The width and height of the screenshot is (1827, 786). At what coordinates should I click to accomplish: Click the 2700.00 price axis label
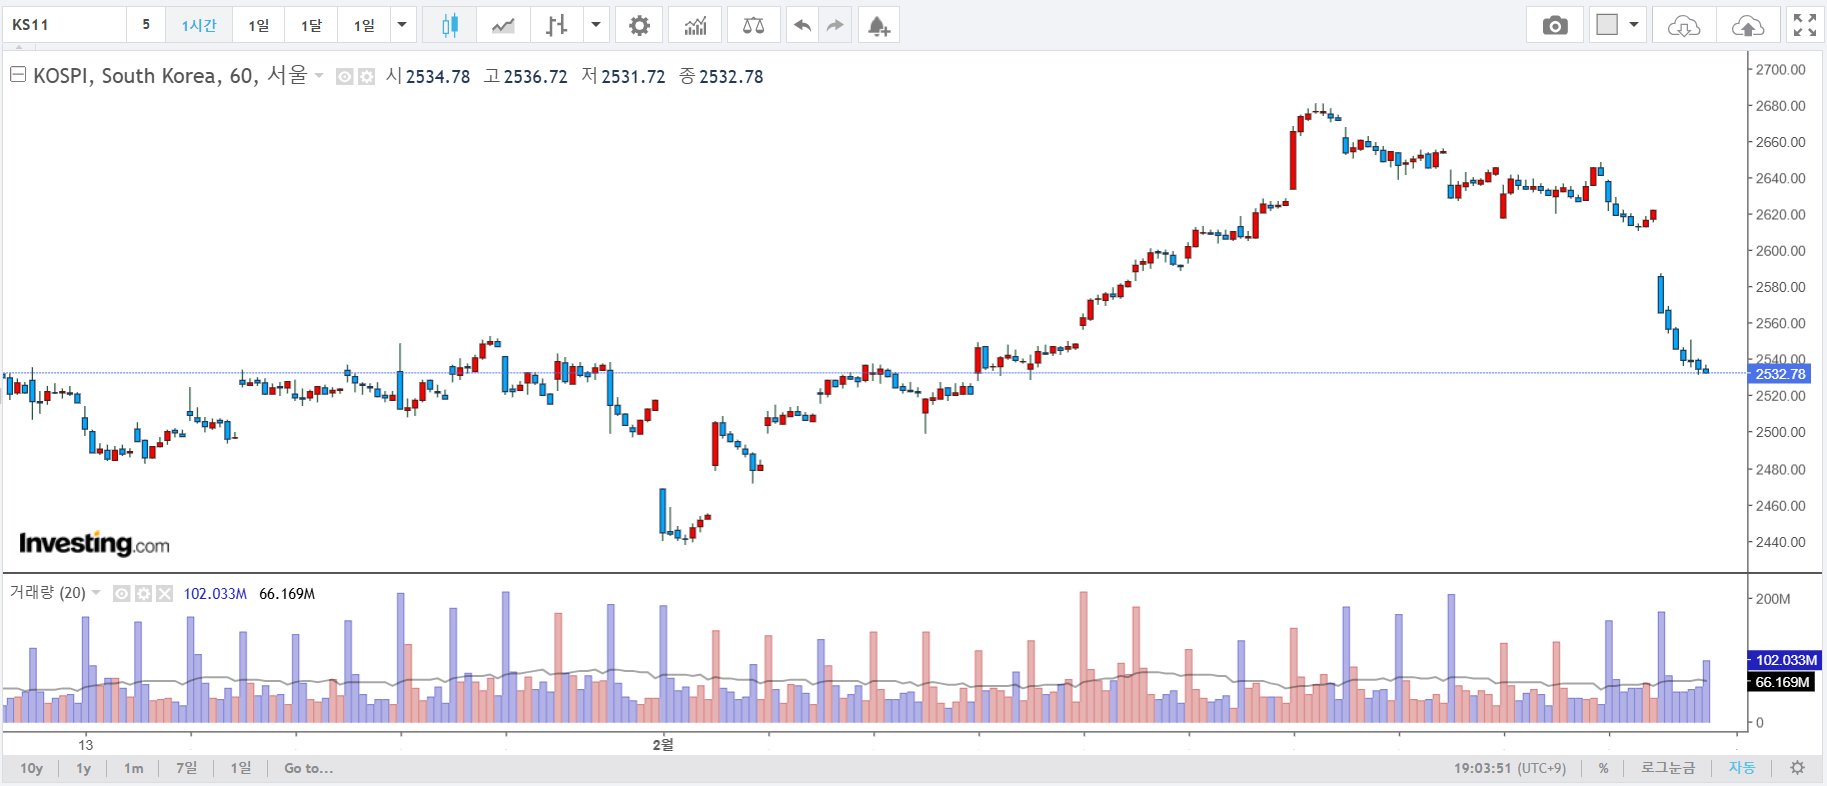click(1781, 69)
